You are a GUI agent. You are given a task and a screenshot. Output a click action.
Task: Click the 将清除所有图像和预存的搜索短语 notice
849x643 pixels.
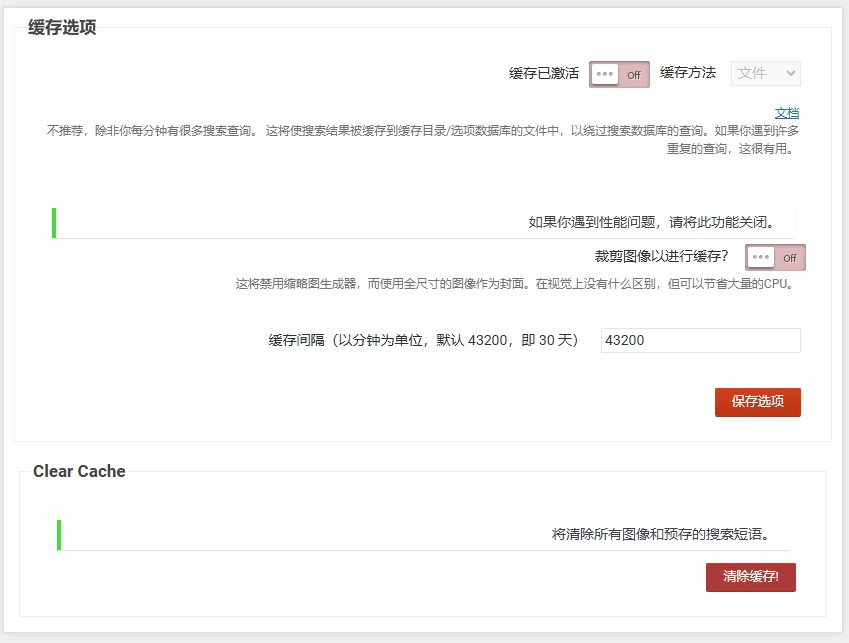click(x=420, y=534)
